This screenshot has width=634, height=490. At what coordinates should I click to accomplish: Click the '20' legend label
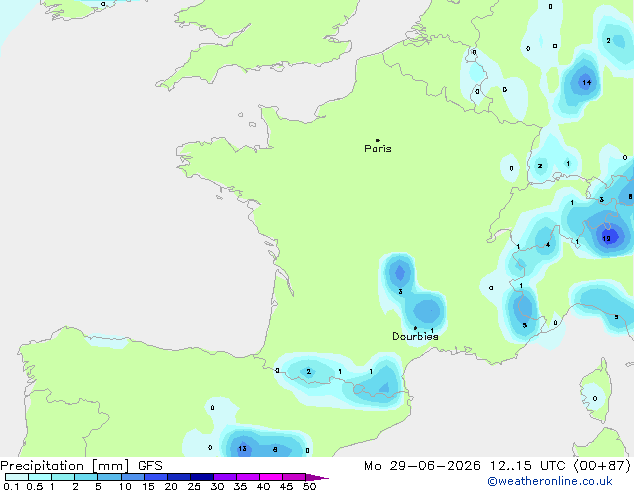171,486
